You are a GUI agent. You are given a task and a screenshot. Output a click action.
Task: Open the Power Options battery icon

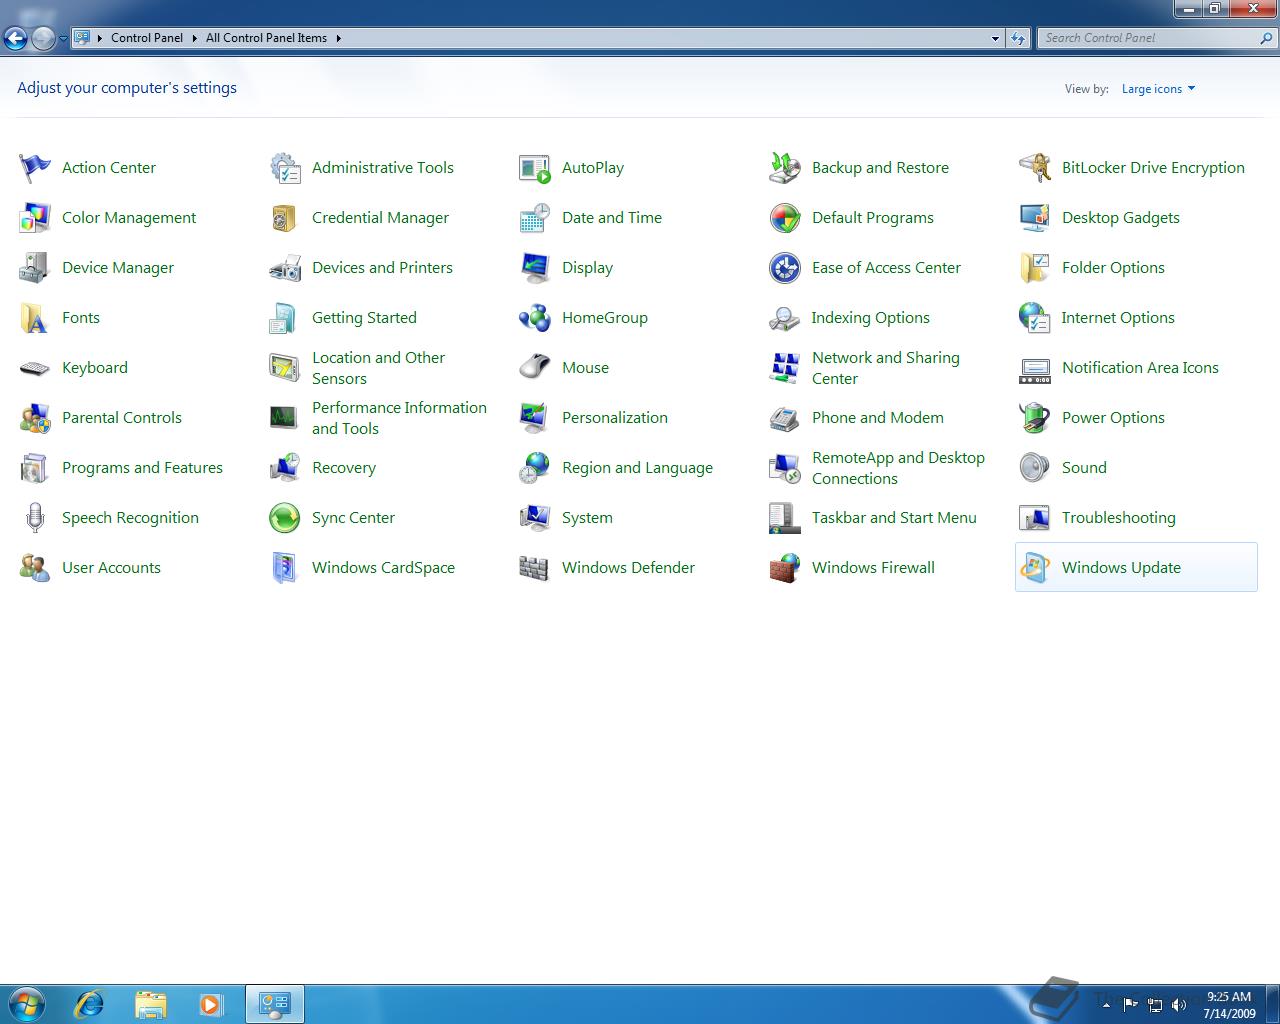(1035, 418)
